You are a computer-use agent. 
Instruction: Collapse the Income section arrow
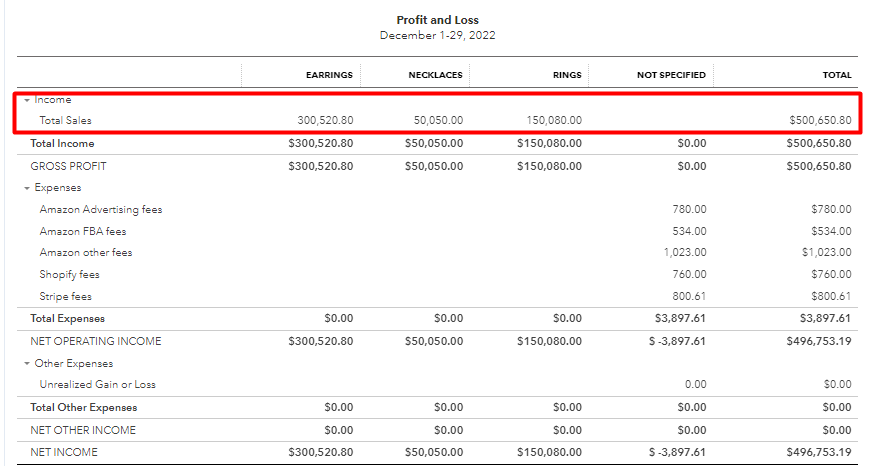click(27, 101)
